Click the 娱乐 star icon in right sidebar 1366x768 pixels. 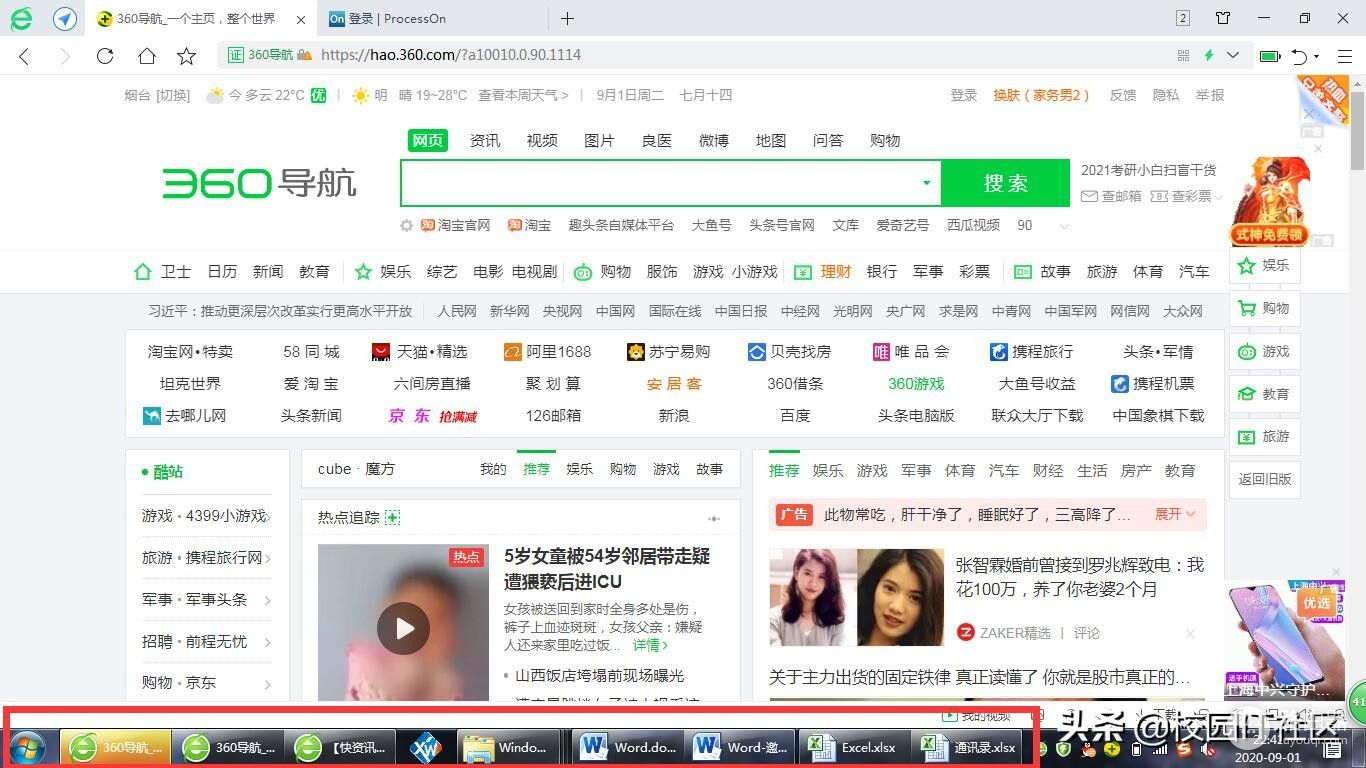pyautogui.click(x=1247, y=266)
